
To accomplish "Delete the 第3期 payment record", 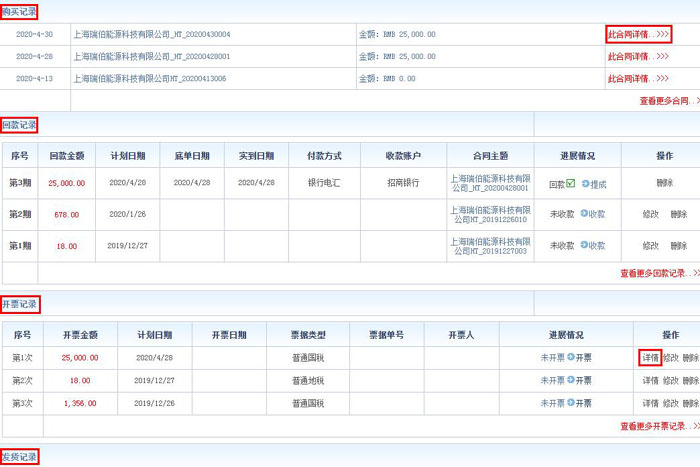I will (665, 184).
